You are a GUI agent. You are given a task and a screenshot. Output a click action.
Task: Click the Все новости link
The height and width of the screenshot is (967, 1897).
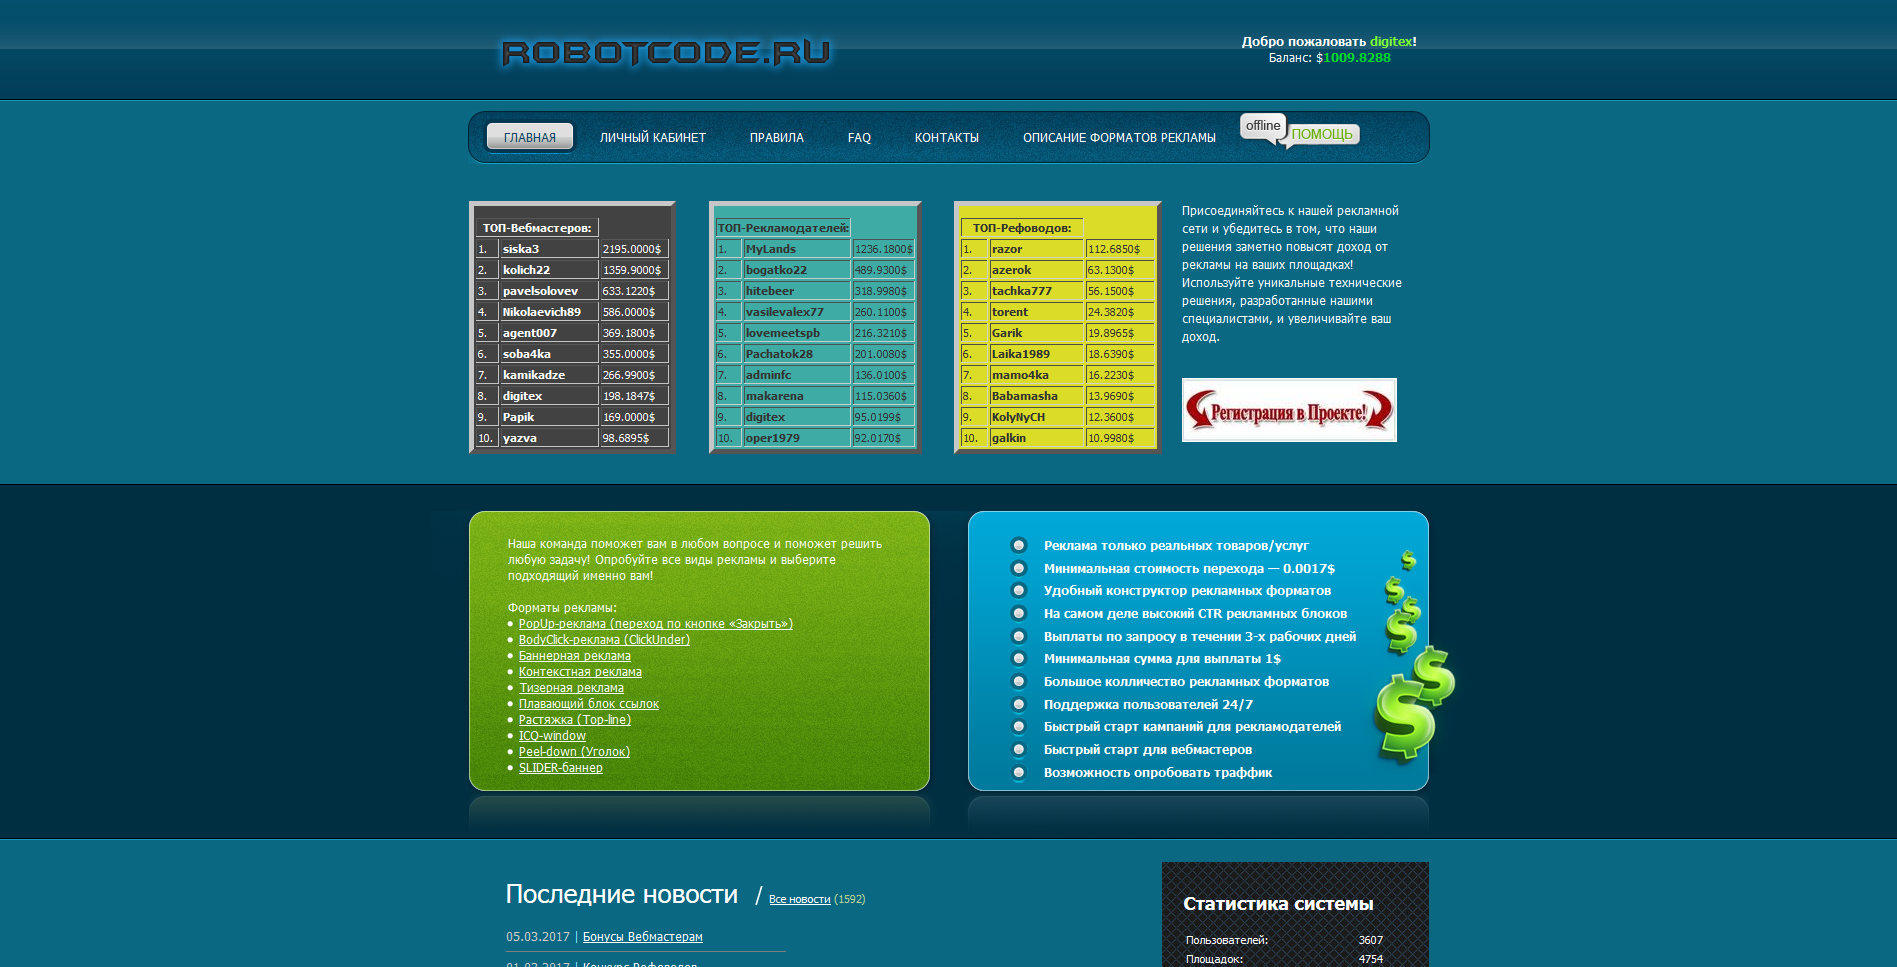[799, 899]
